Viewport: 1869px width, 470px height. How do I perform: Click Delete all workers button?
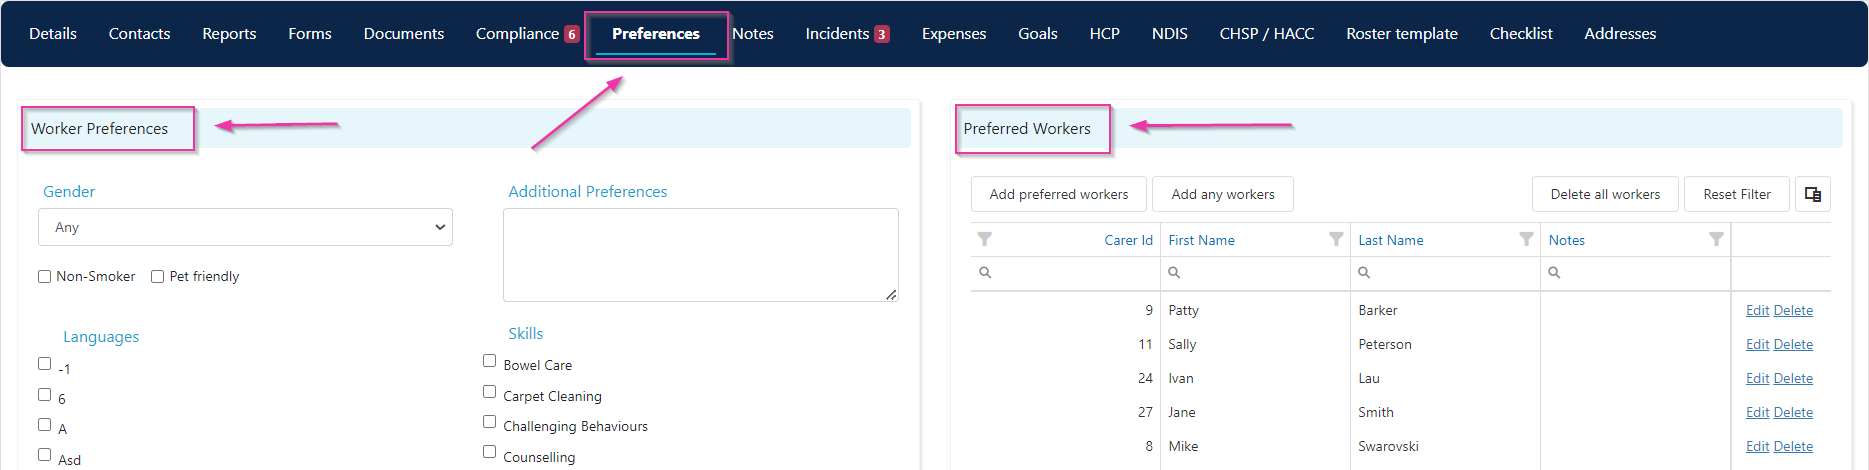[x=1605, y=194]
